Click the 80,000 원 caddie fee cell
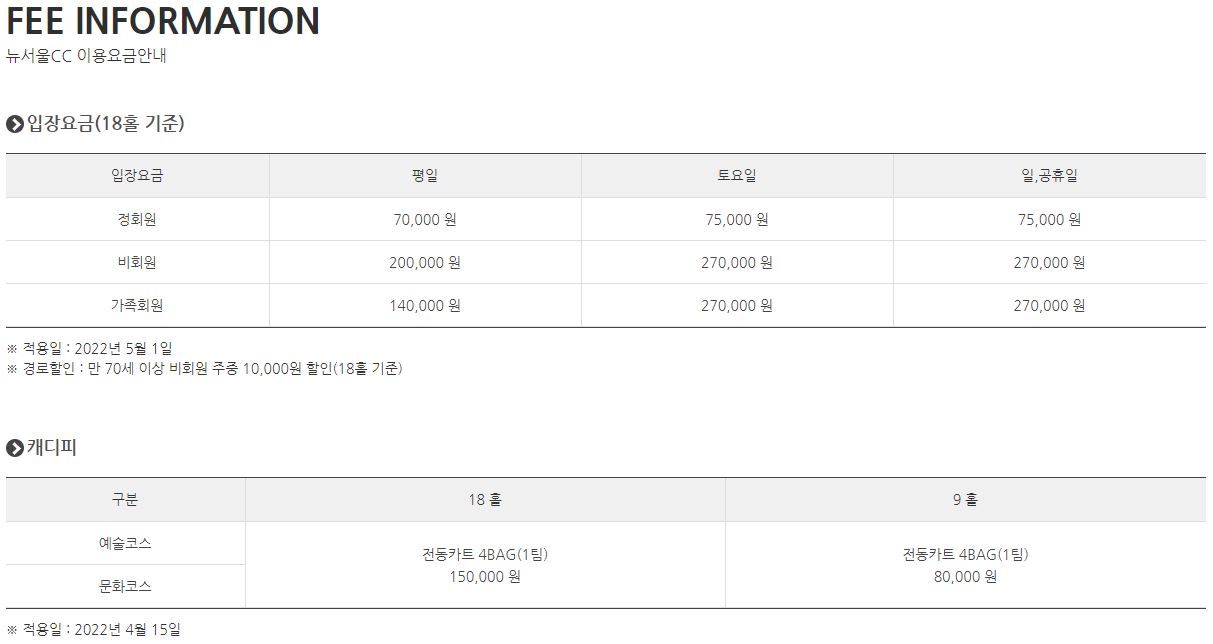This screenshot has width=1213, height=644. pyautogui.click(x=965, y=577)
